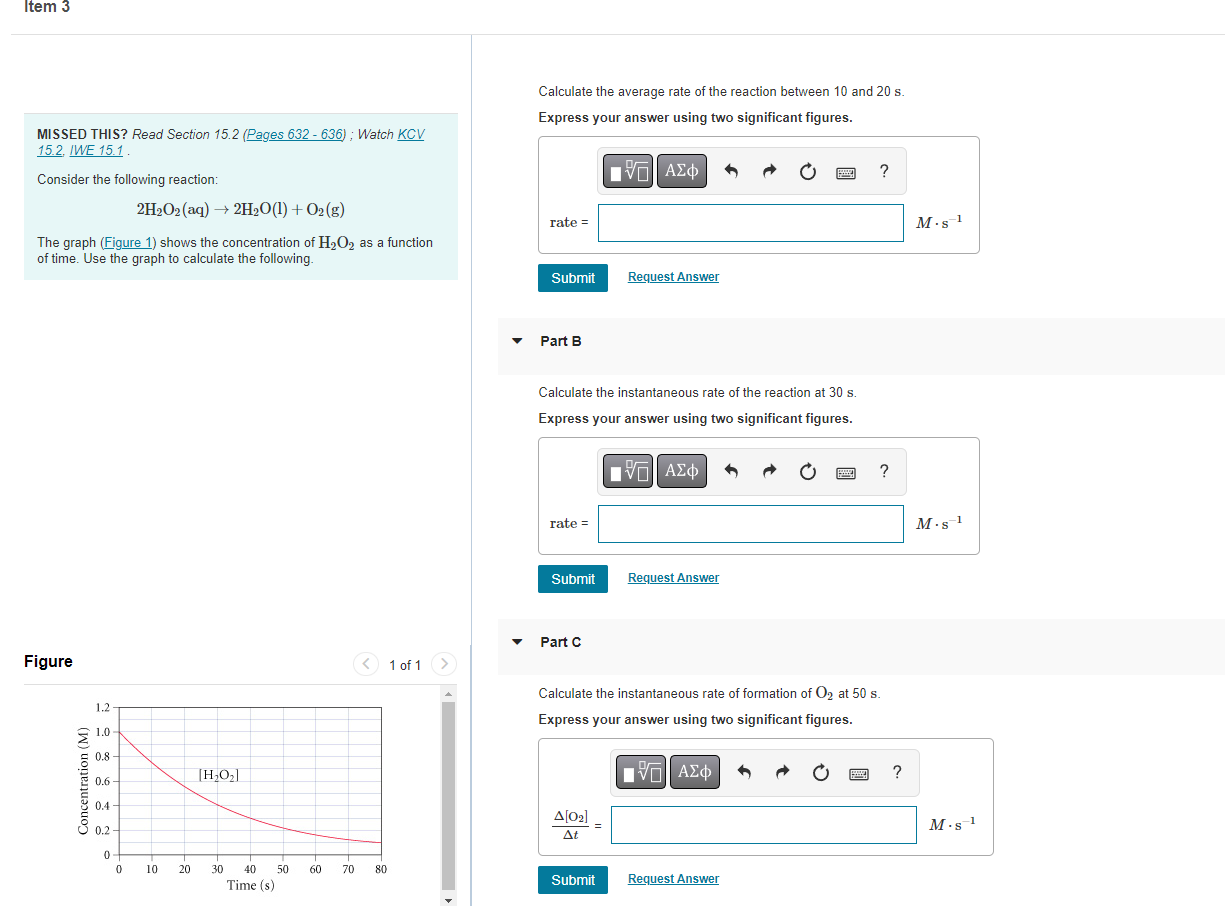
Task: Click the Part B heading
Action: 560,341
